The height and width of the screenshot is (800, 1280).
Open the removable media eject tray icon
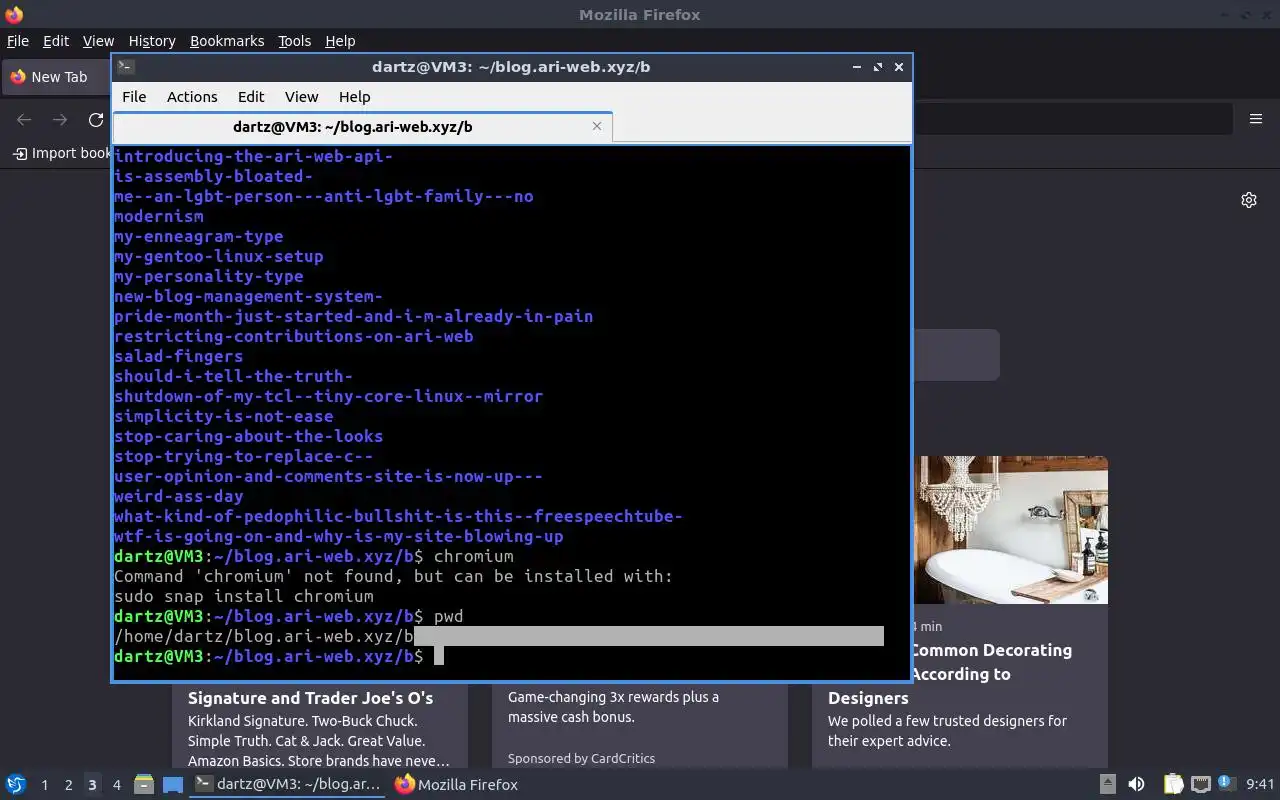point(1108,785)
